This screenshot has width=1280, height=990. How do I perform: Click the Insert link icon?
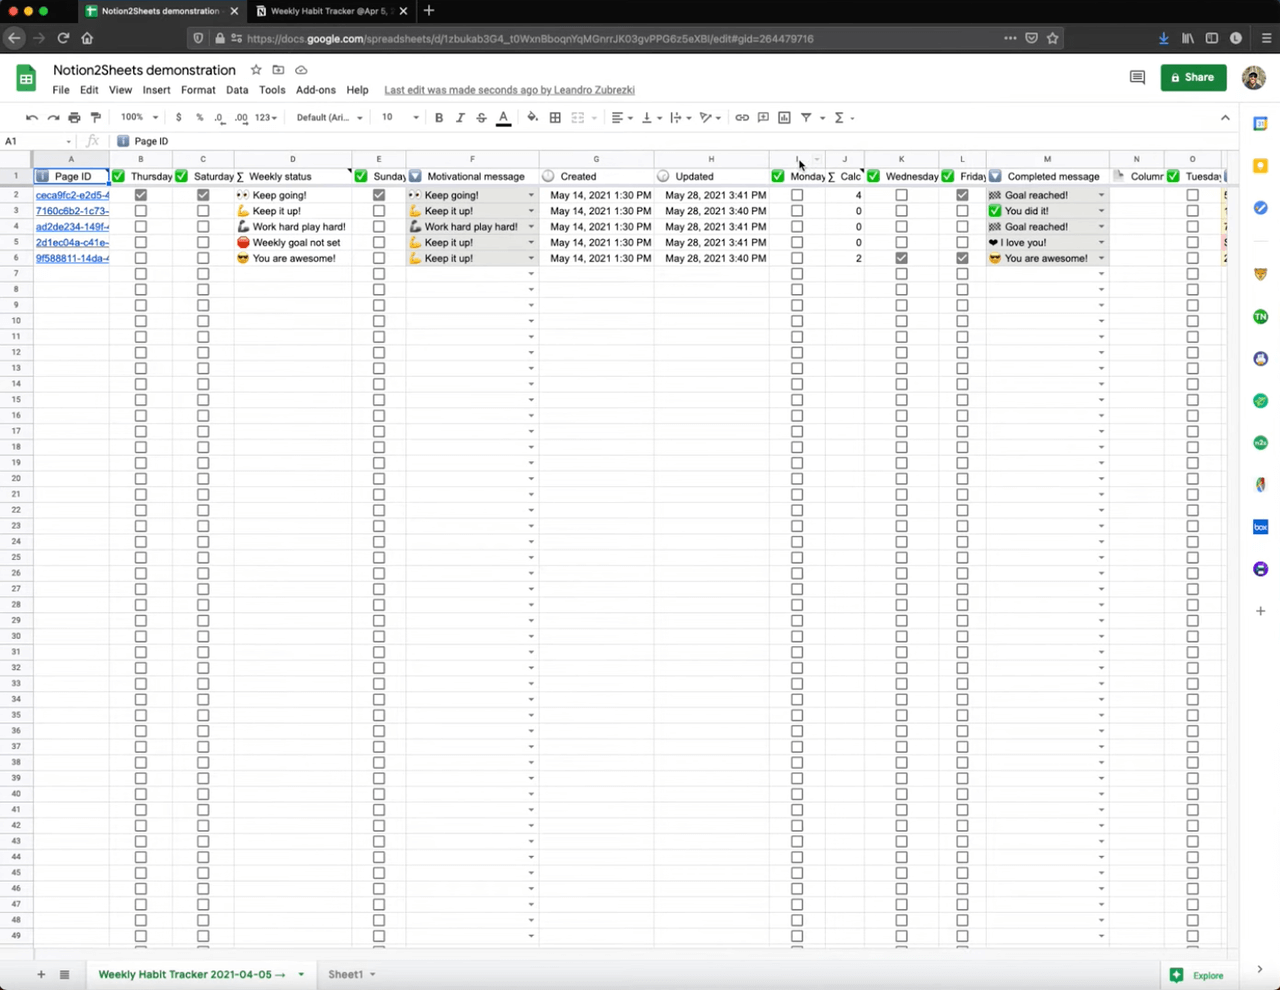742,118
